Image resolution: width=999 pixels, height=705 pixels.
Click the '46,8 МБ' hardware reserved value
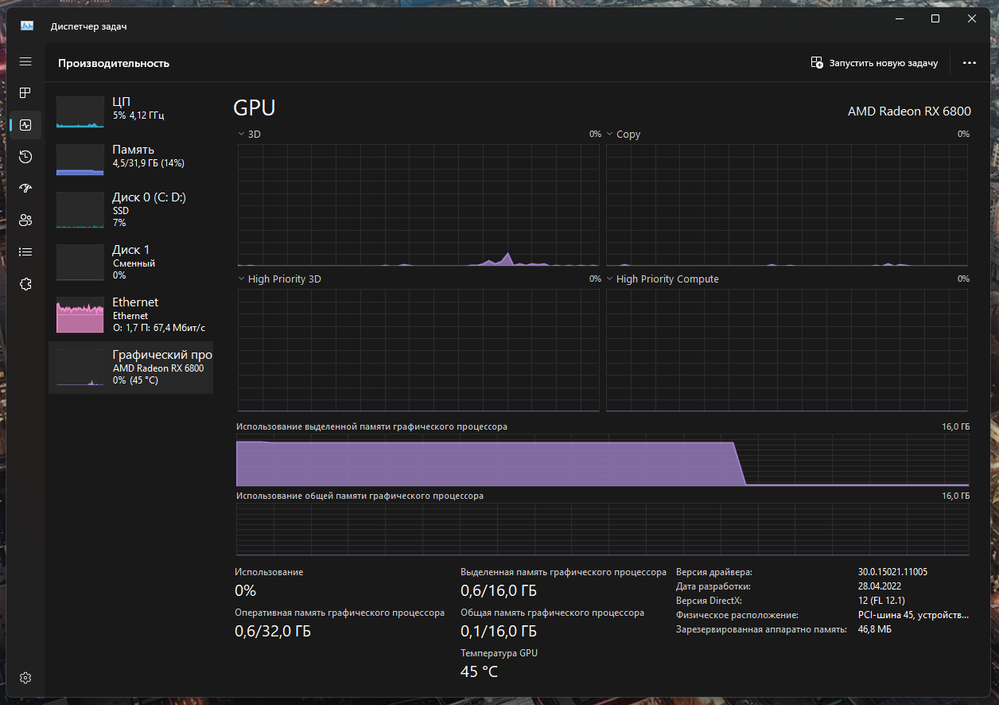[874, 629]
